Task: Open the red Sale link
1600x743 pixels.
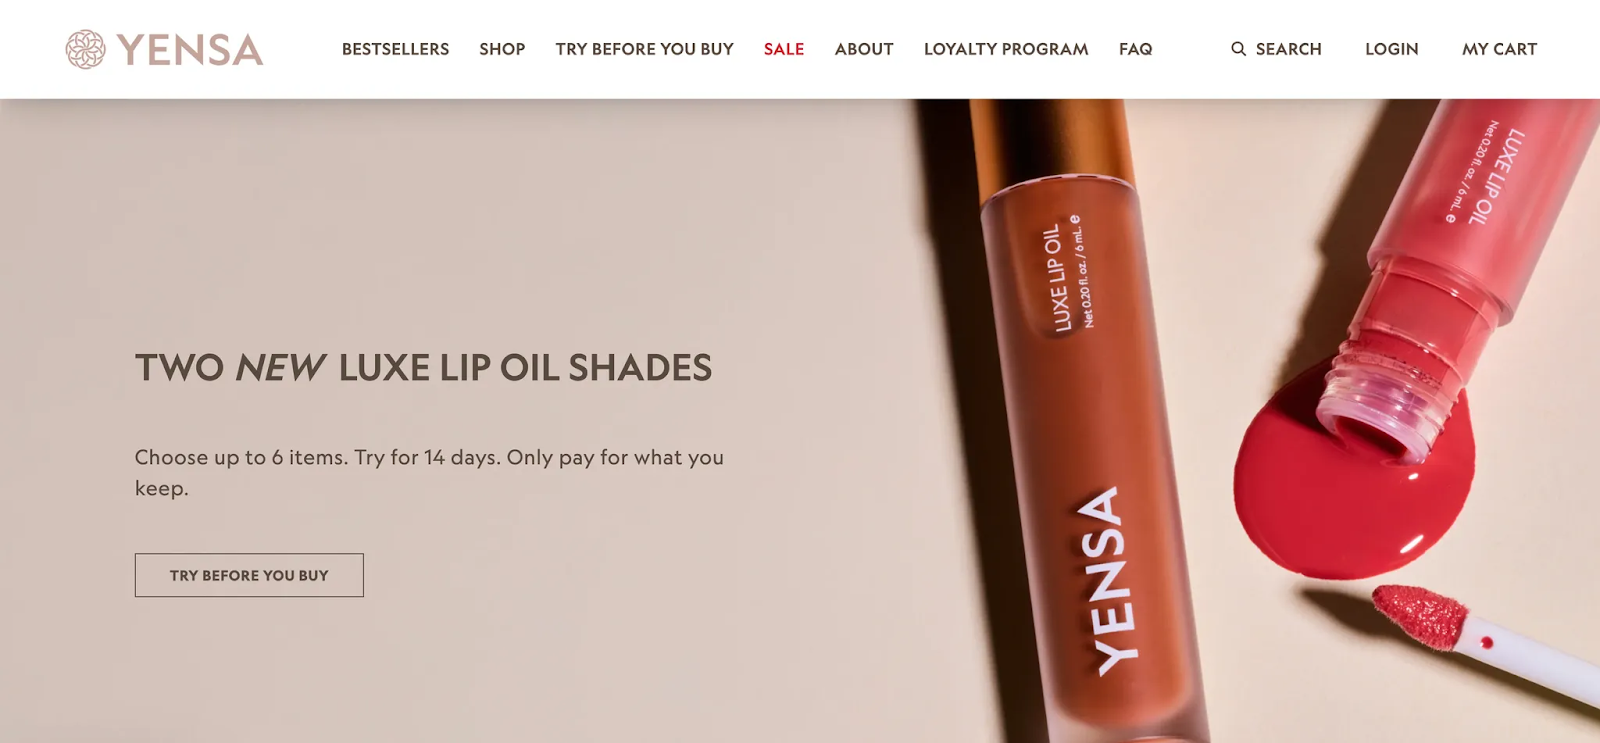Action: tap(784, 49)
